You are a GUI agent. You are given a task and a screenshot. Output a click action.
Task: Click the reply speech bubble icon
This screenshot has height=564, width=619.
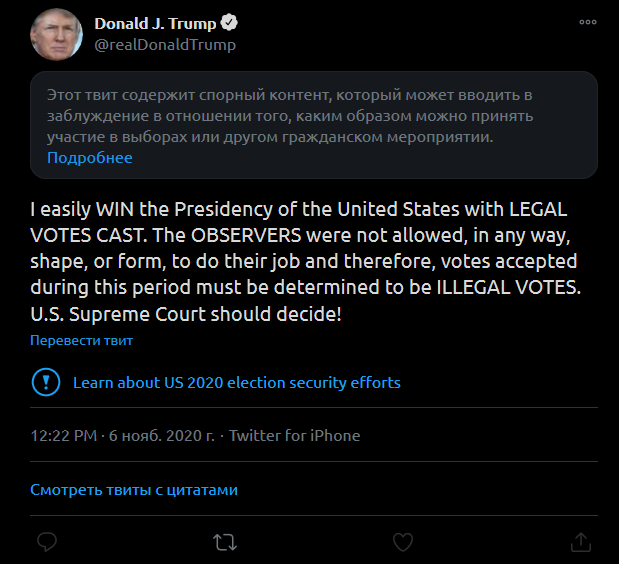tap(47, 541)
